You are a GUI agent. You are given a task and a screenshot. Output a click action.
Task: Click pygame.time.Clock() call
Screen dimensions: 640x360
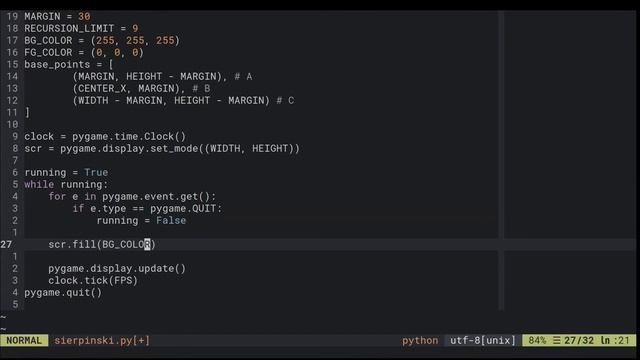129,136
